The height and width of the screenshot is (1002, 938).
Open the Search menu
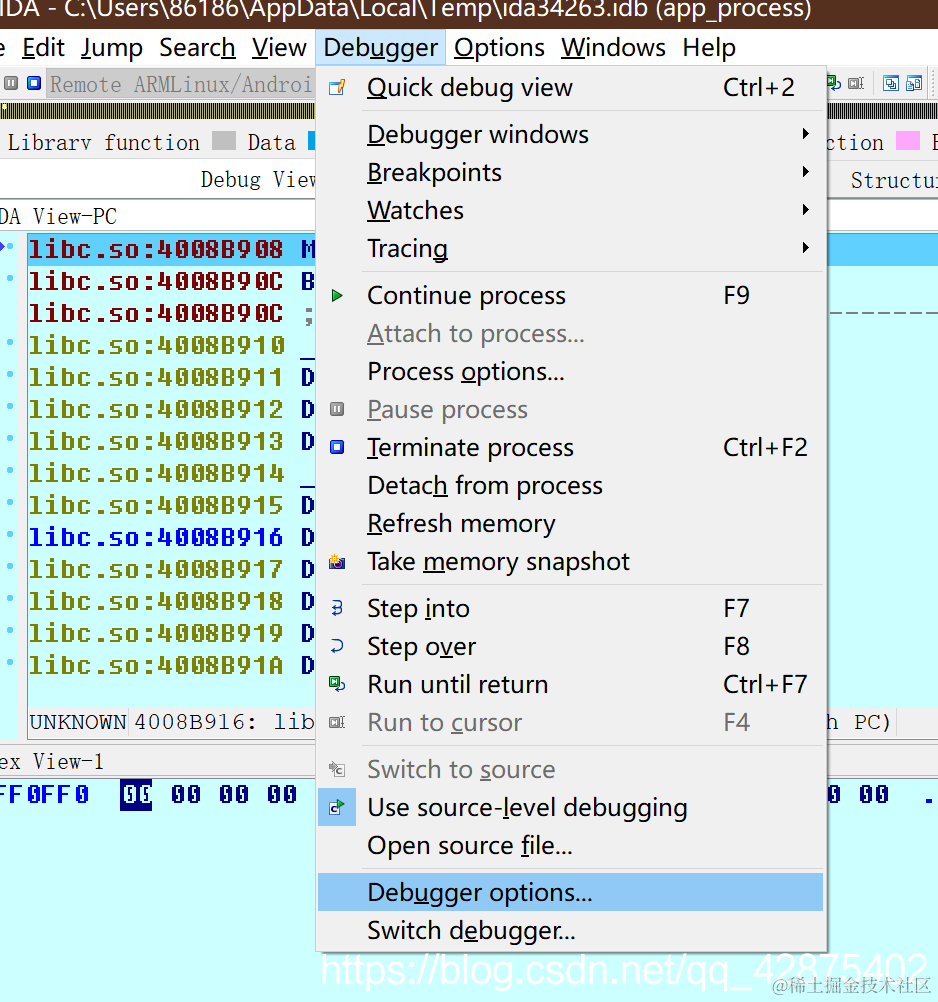point(197,48)
